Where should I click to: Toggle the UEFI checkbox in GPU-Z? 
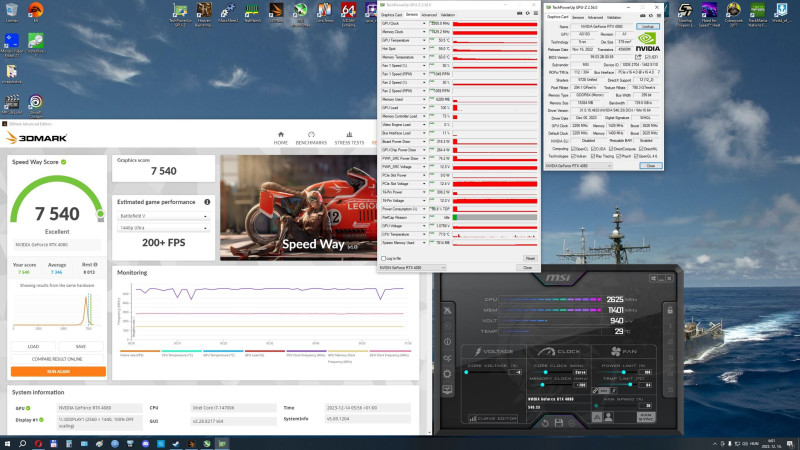click(x=646, y=57)
